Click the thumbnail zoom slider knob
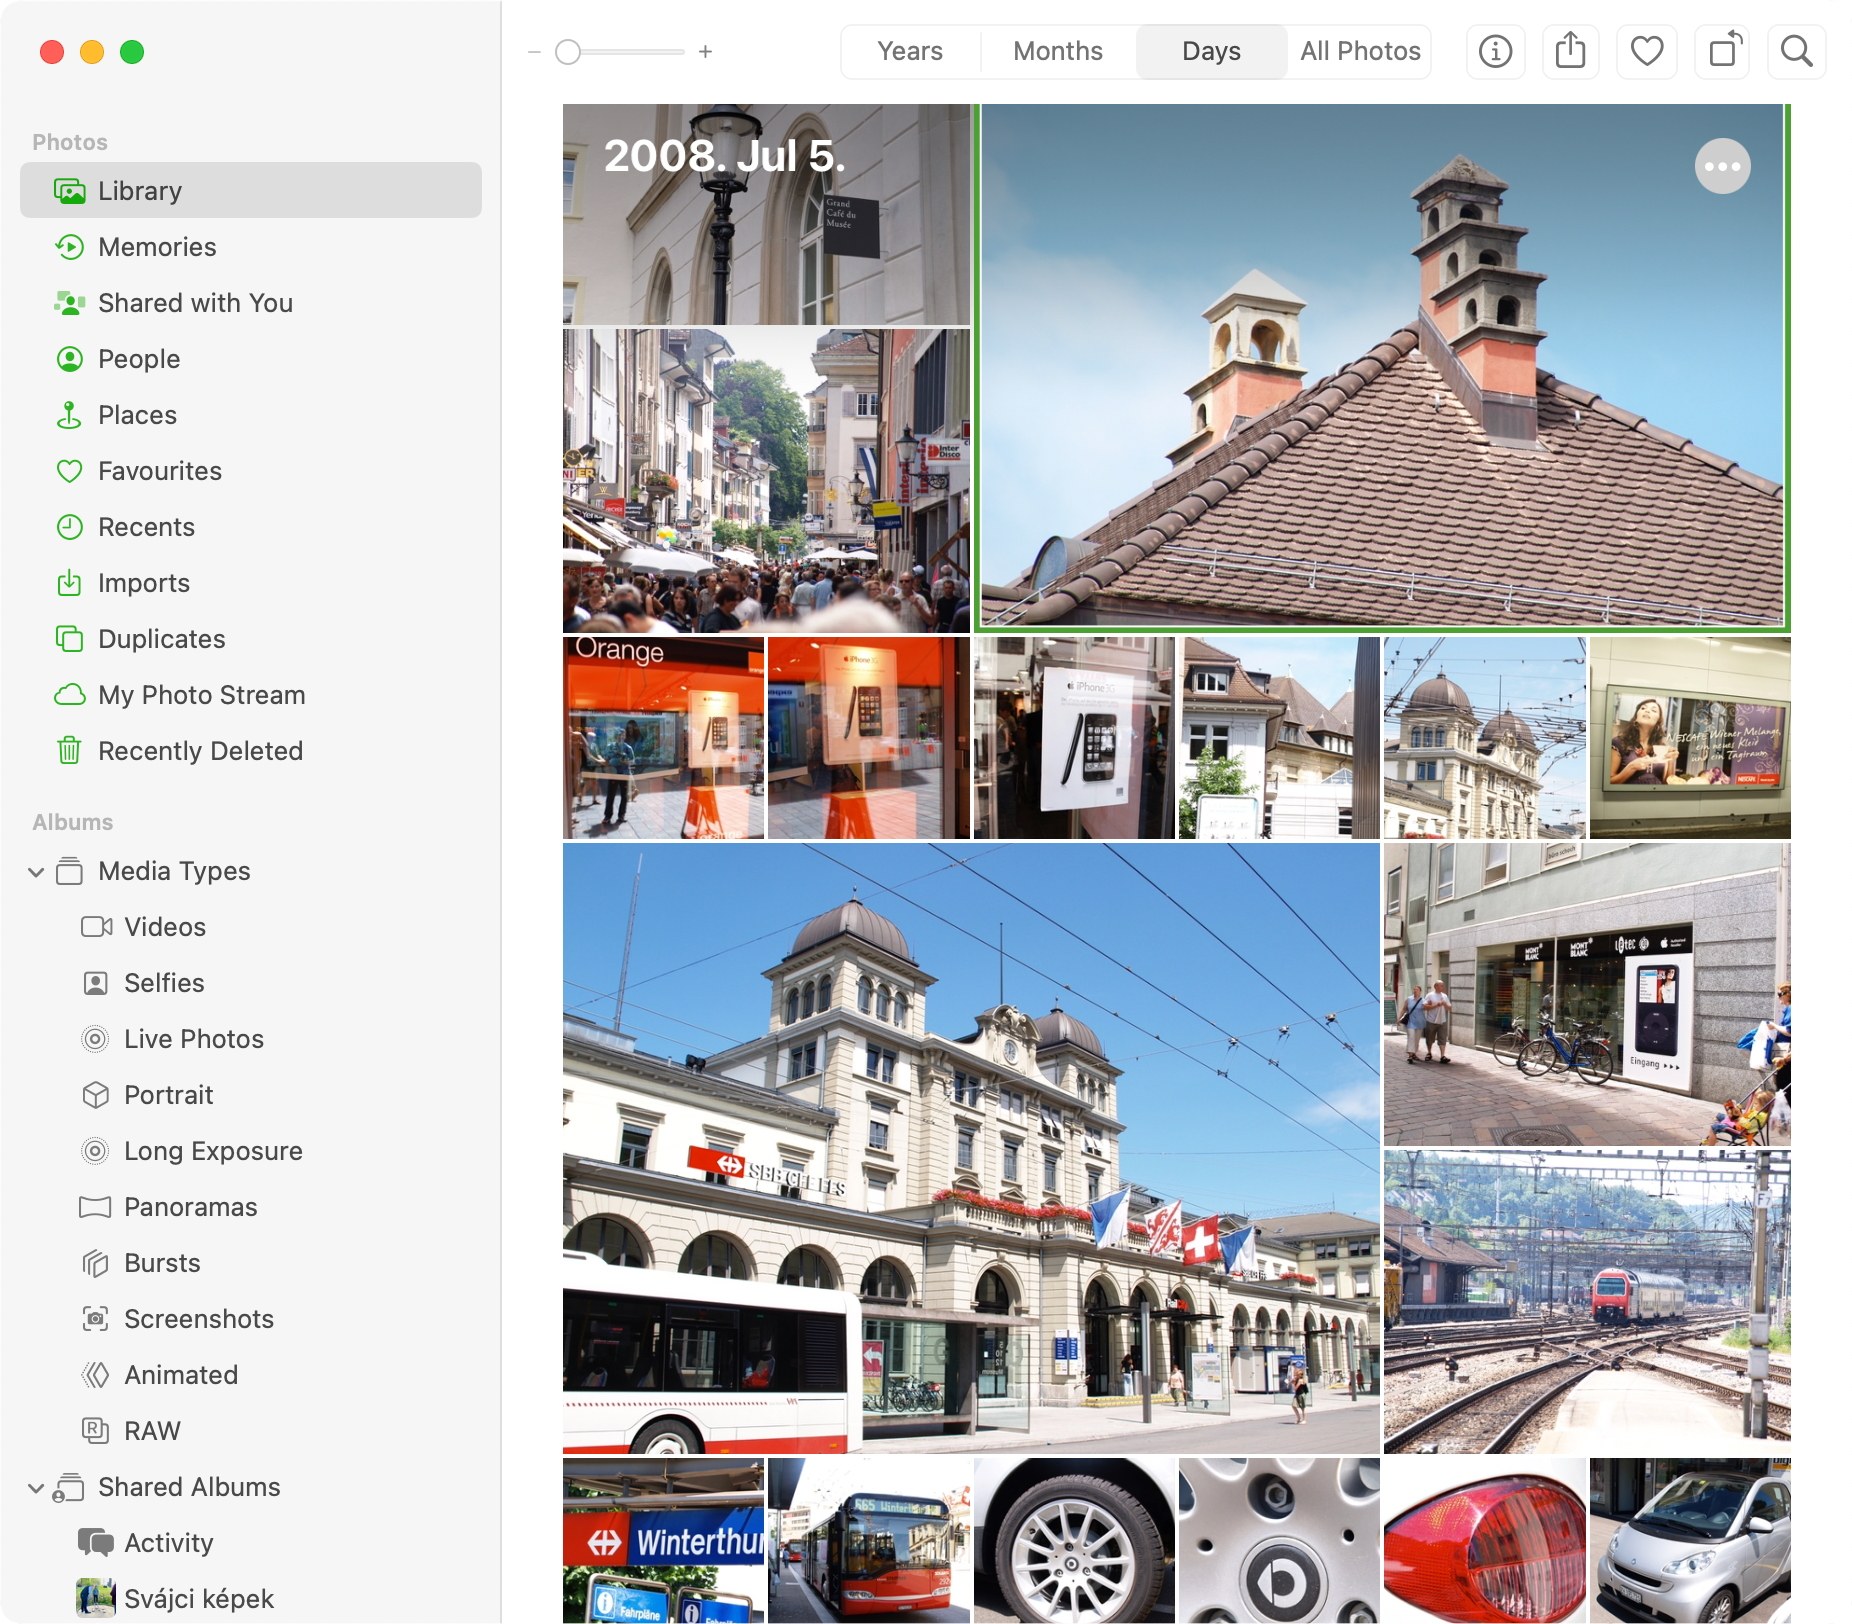The image size is (1852, 1624). (568, 52)
